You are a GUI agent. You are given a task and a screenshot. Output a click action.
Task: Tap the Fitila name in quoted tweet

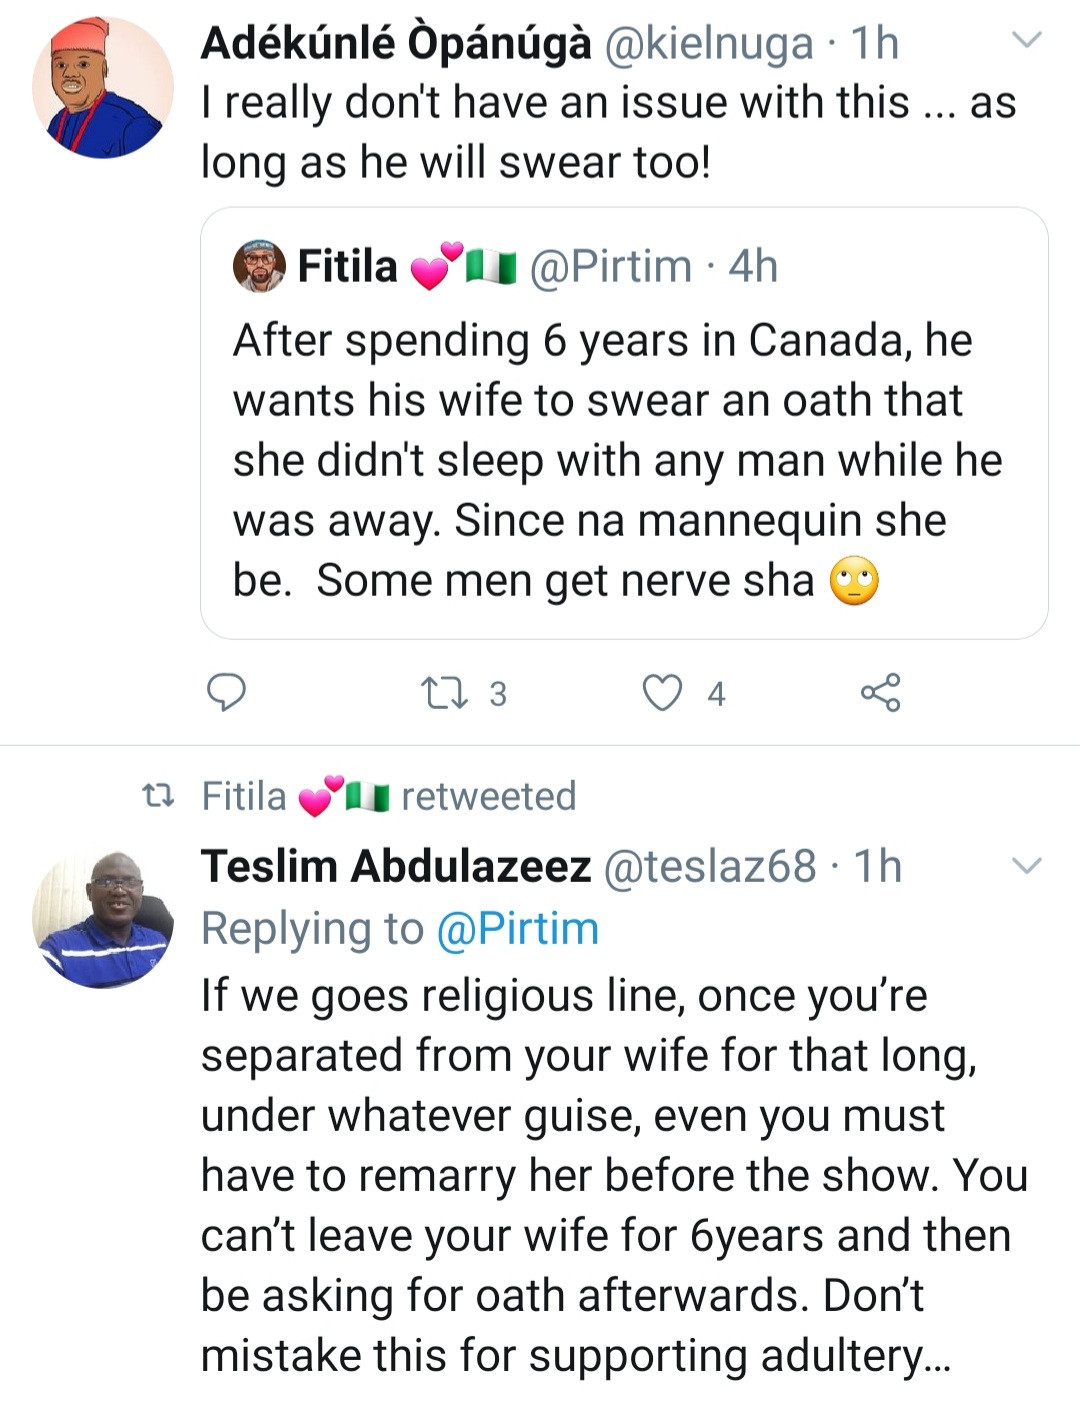click(348, 267)
